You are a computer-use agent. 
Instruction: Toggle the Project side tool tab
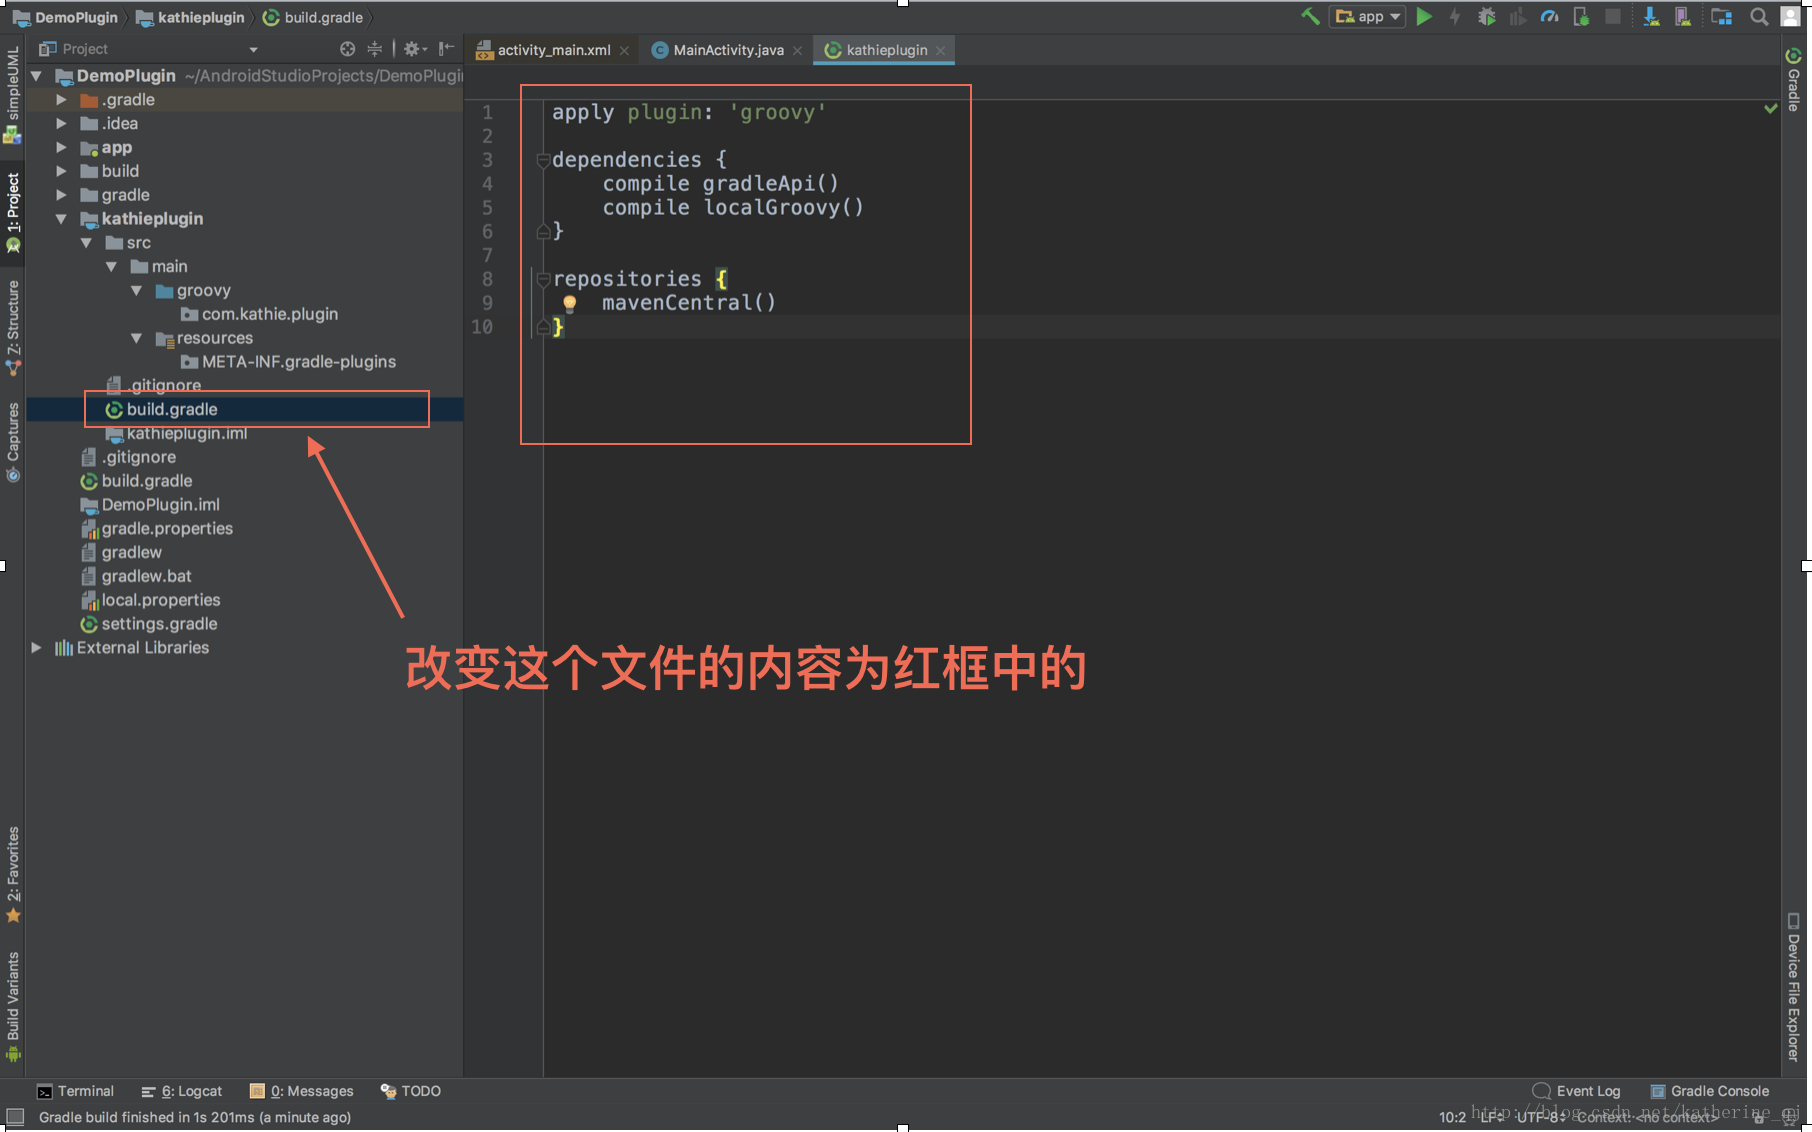pos(13,212)
